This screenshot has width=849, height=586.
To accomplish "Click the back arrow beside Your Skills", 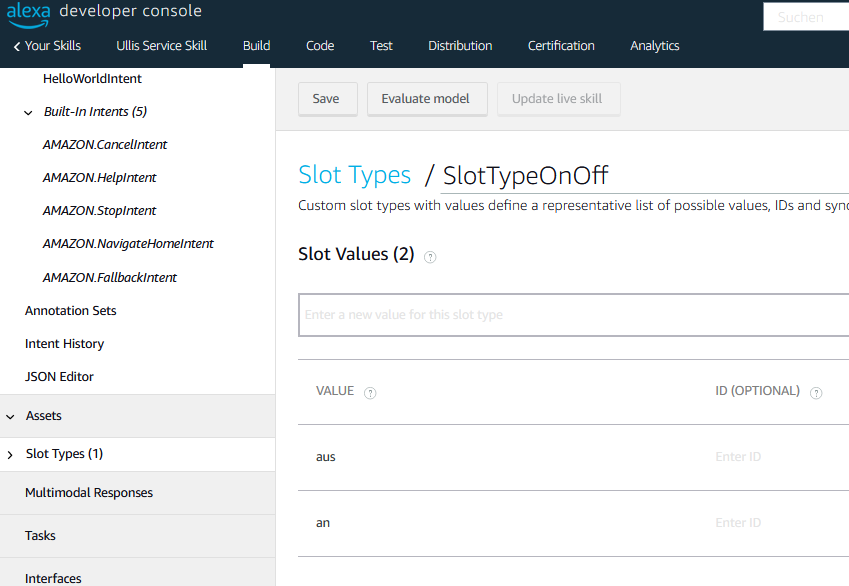I will pyautogui.click(x=17, y=47).
